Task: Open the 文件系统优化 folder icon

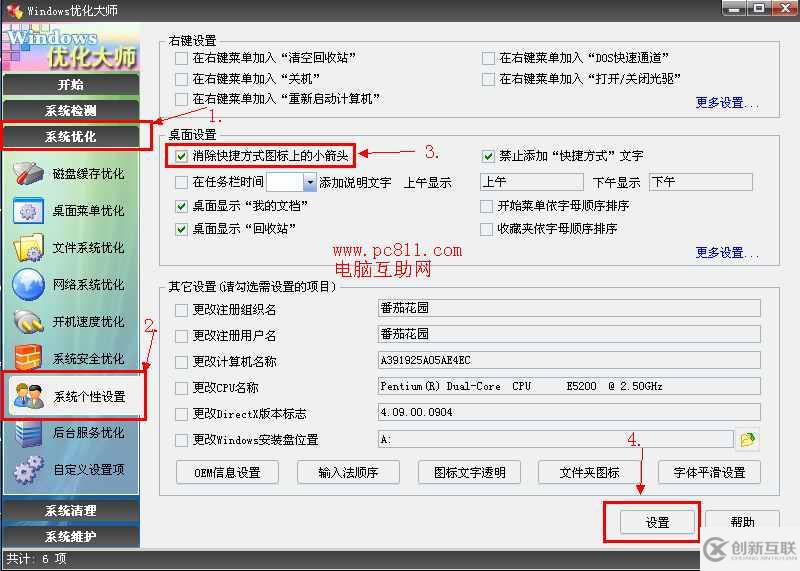Action: pos(29,248)
